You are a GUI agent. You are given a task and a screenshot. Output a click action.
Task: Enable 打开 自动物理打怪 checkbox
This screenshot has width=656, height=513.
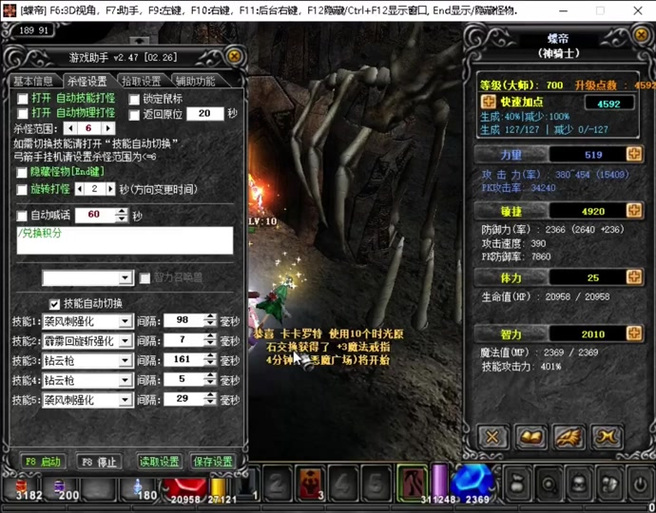tap(23, 113)
